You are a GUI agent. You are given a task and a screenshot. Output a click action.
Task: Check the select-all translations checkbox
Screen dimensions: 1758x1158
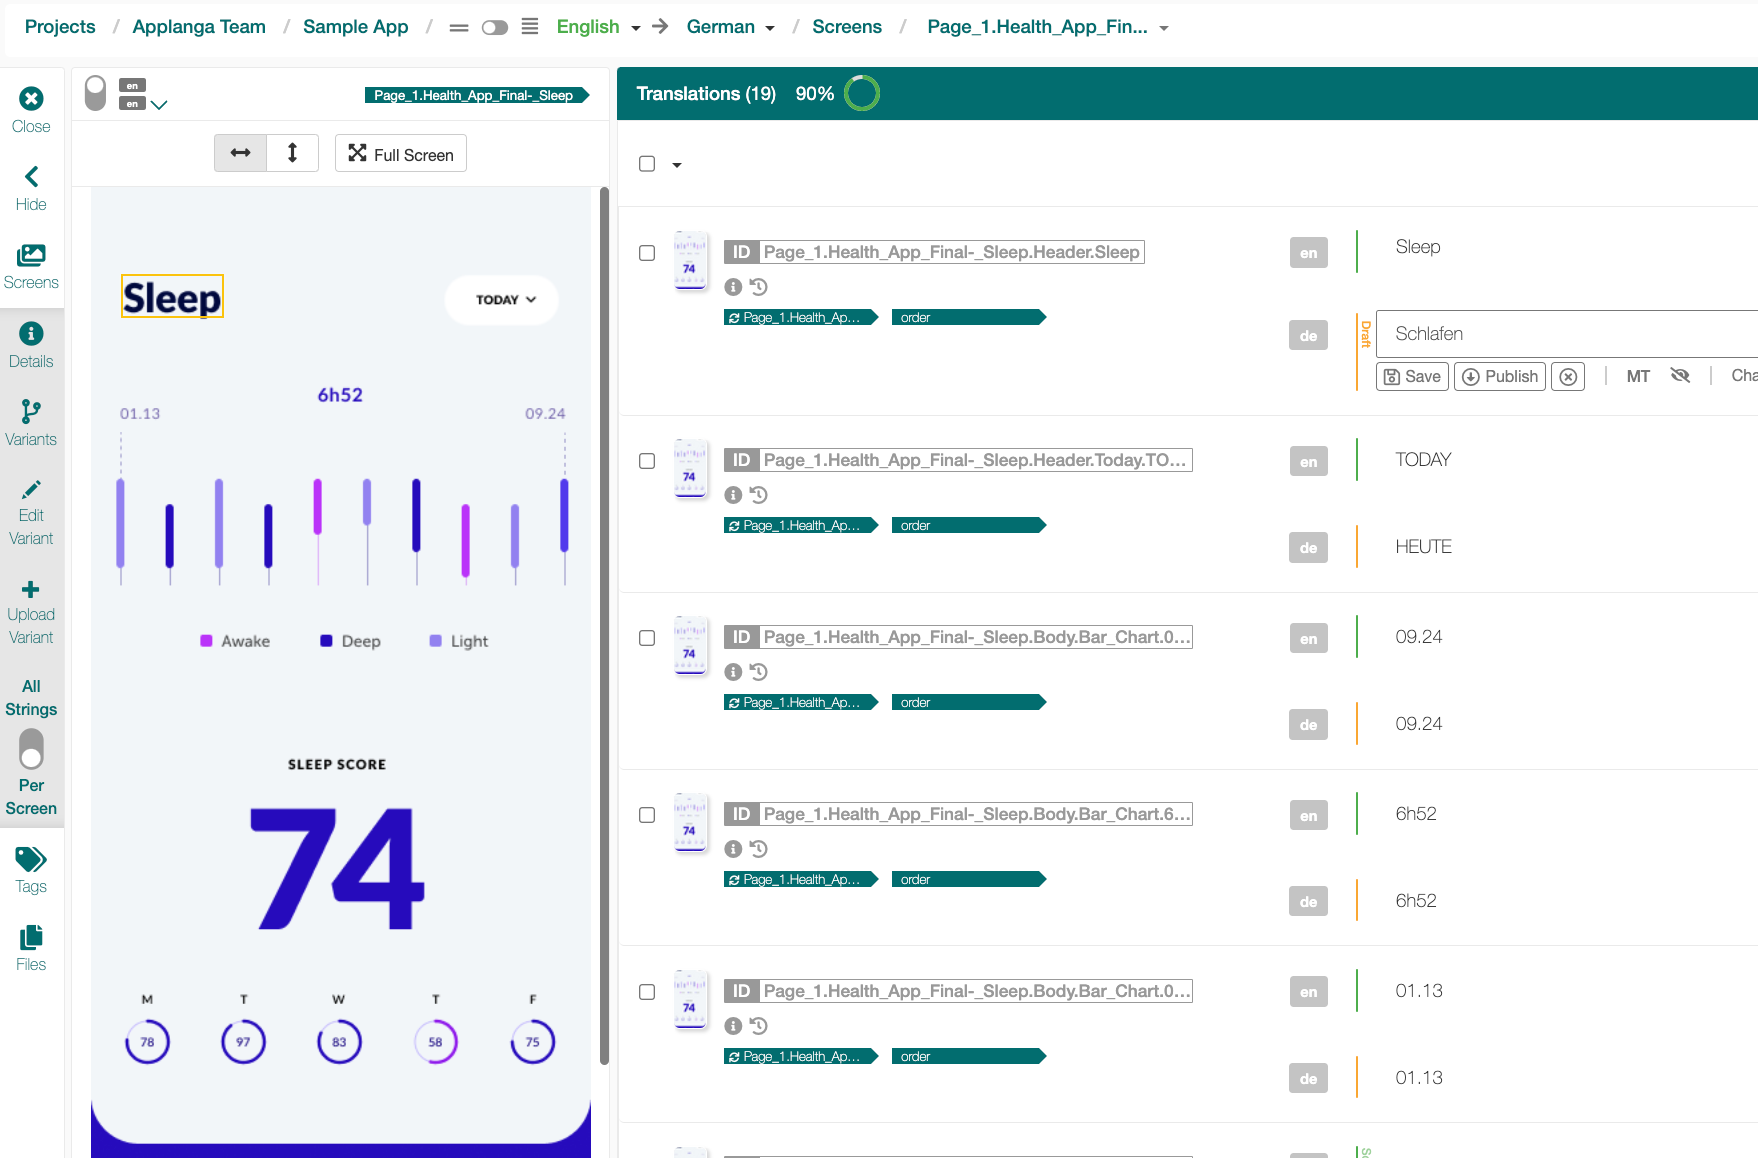(x=647, y=164)
